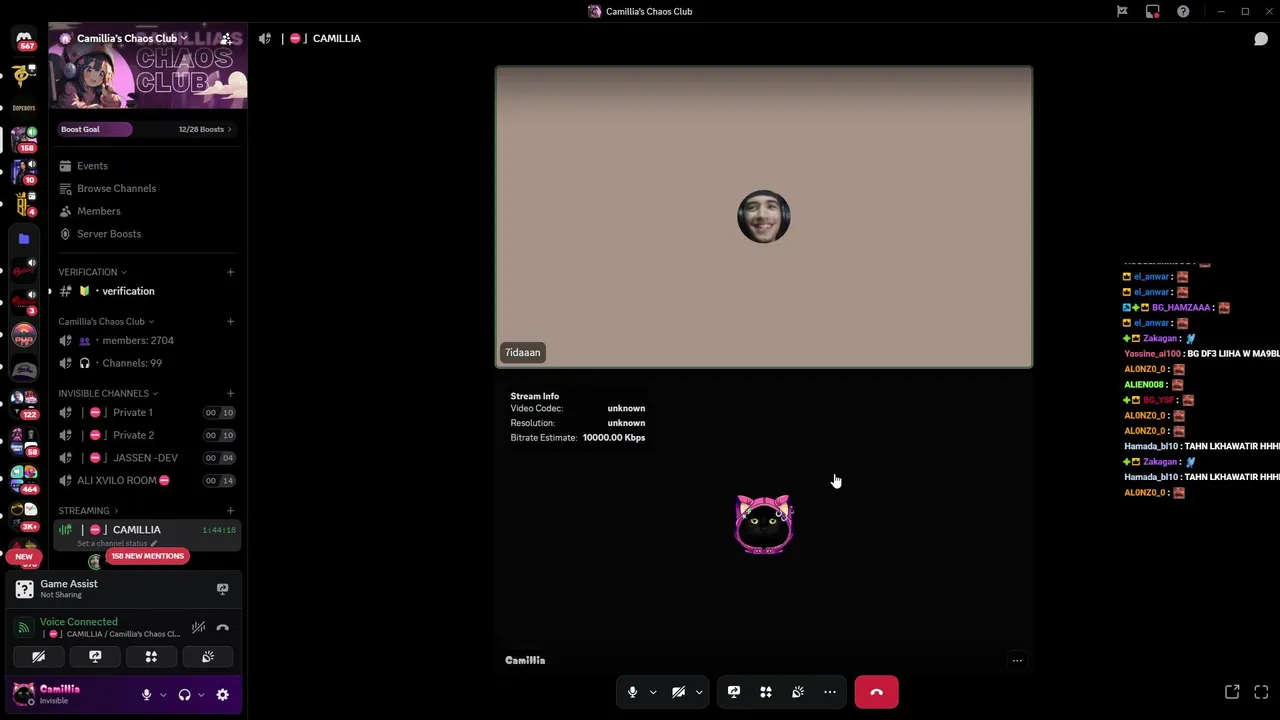The width and height of the screenshot is (1280, 720).
Task: Turn on camera in sidebar voice panel
Action: point(38,657)
